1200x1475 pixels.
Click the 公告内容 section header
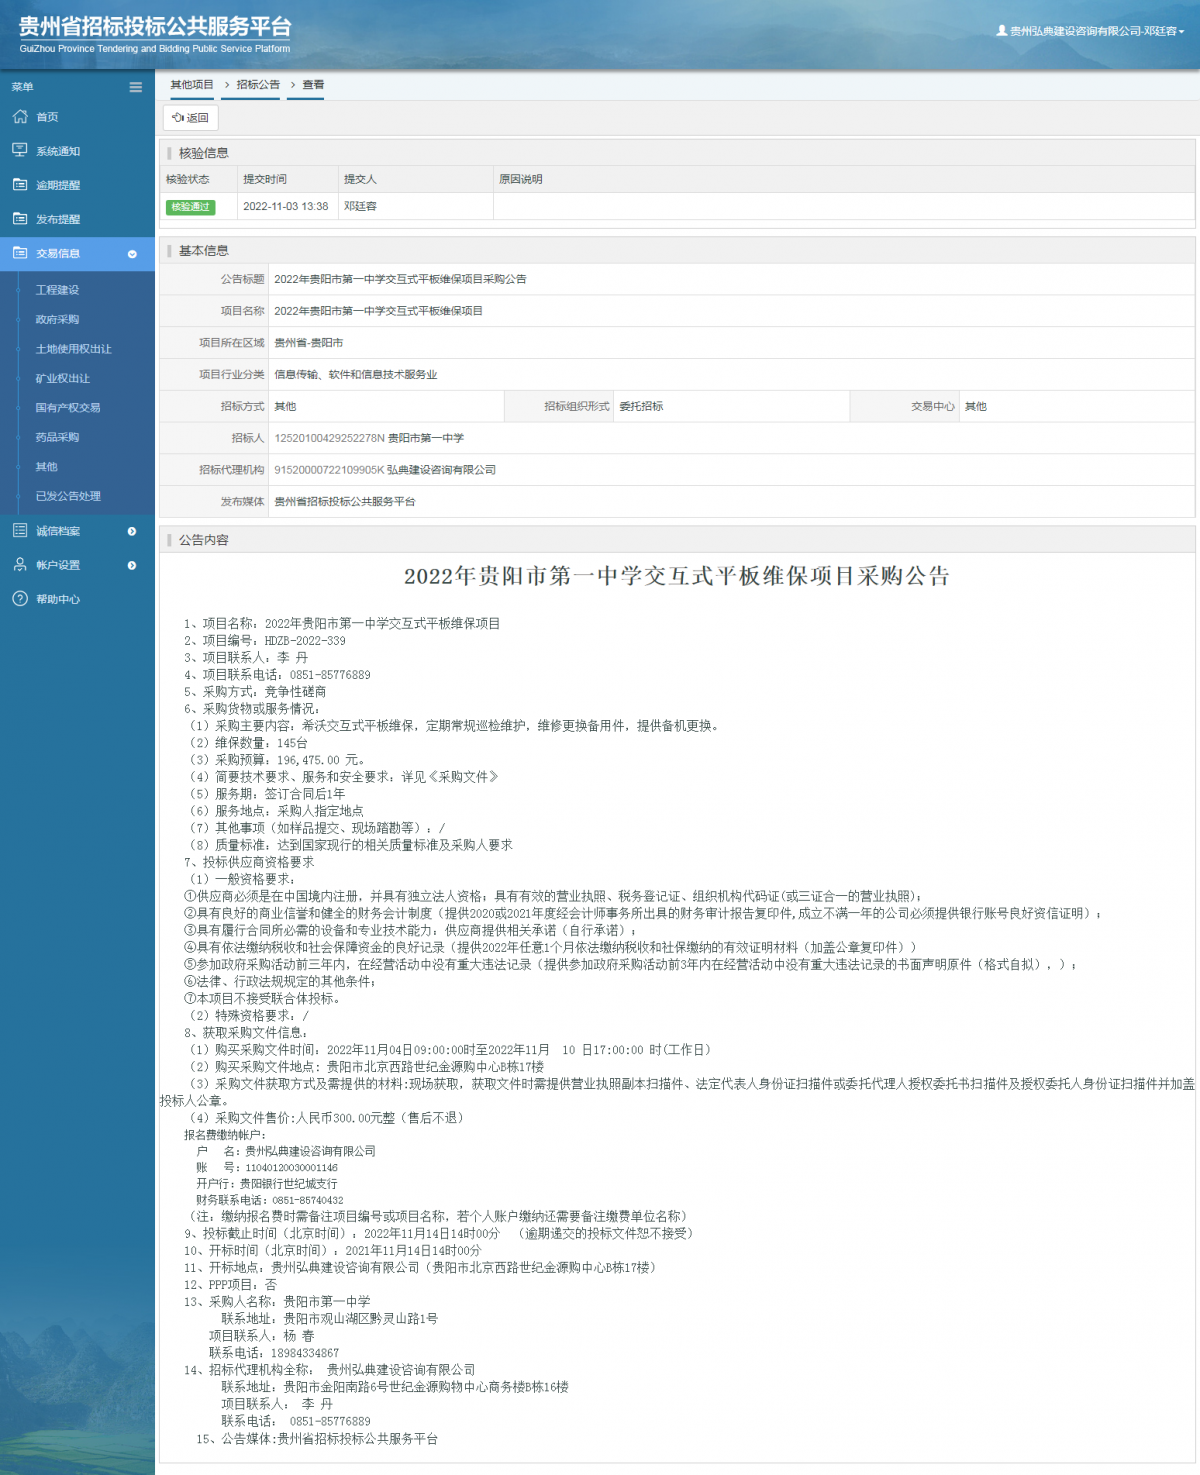coord(204,540)
